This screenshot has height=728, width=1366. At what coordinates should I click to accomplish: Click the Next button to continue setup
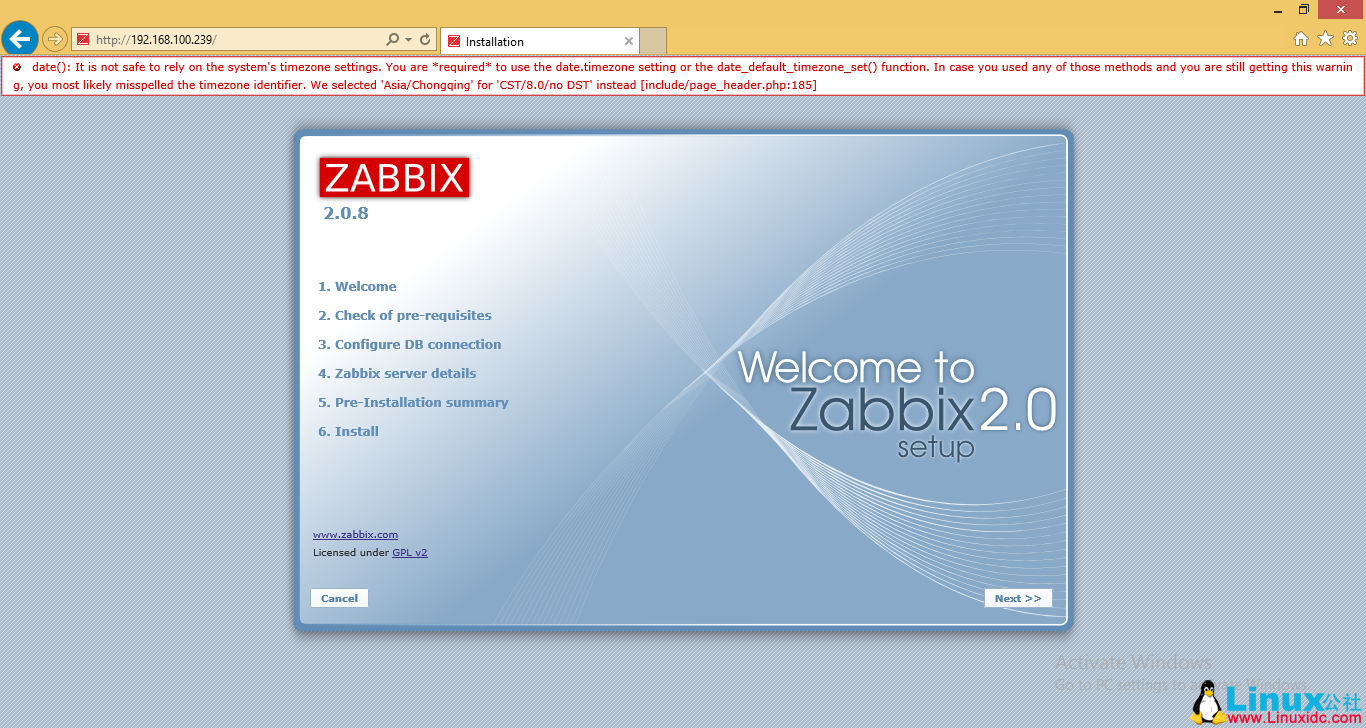[x=1018, y=597]
